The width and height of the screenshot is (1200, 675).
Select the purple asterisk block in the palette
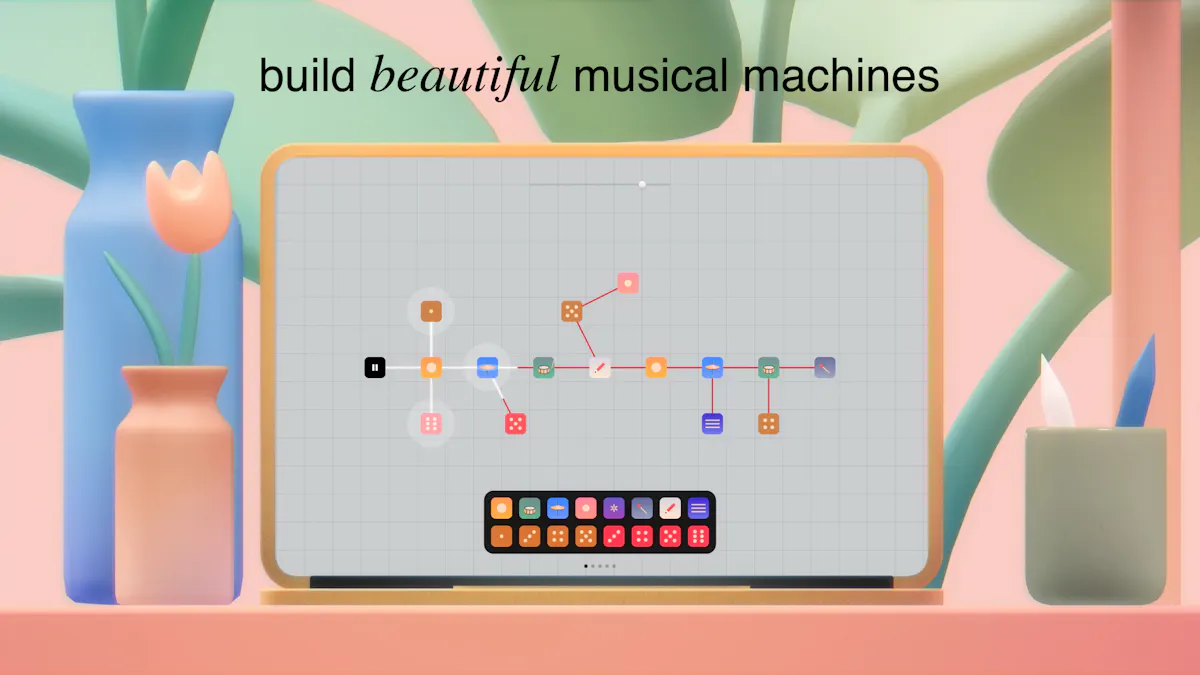coord(614,509)
